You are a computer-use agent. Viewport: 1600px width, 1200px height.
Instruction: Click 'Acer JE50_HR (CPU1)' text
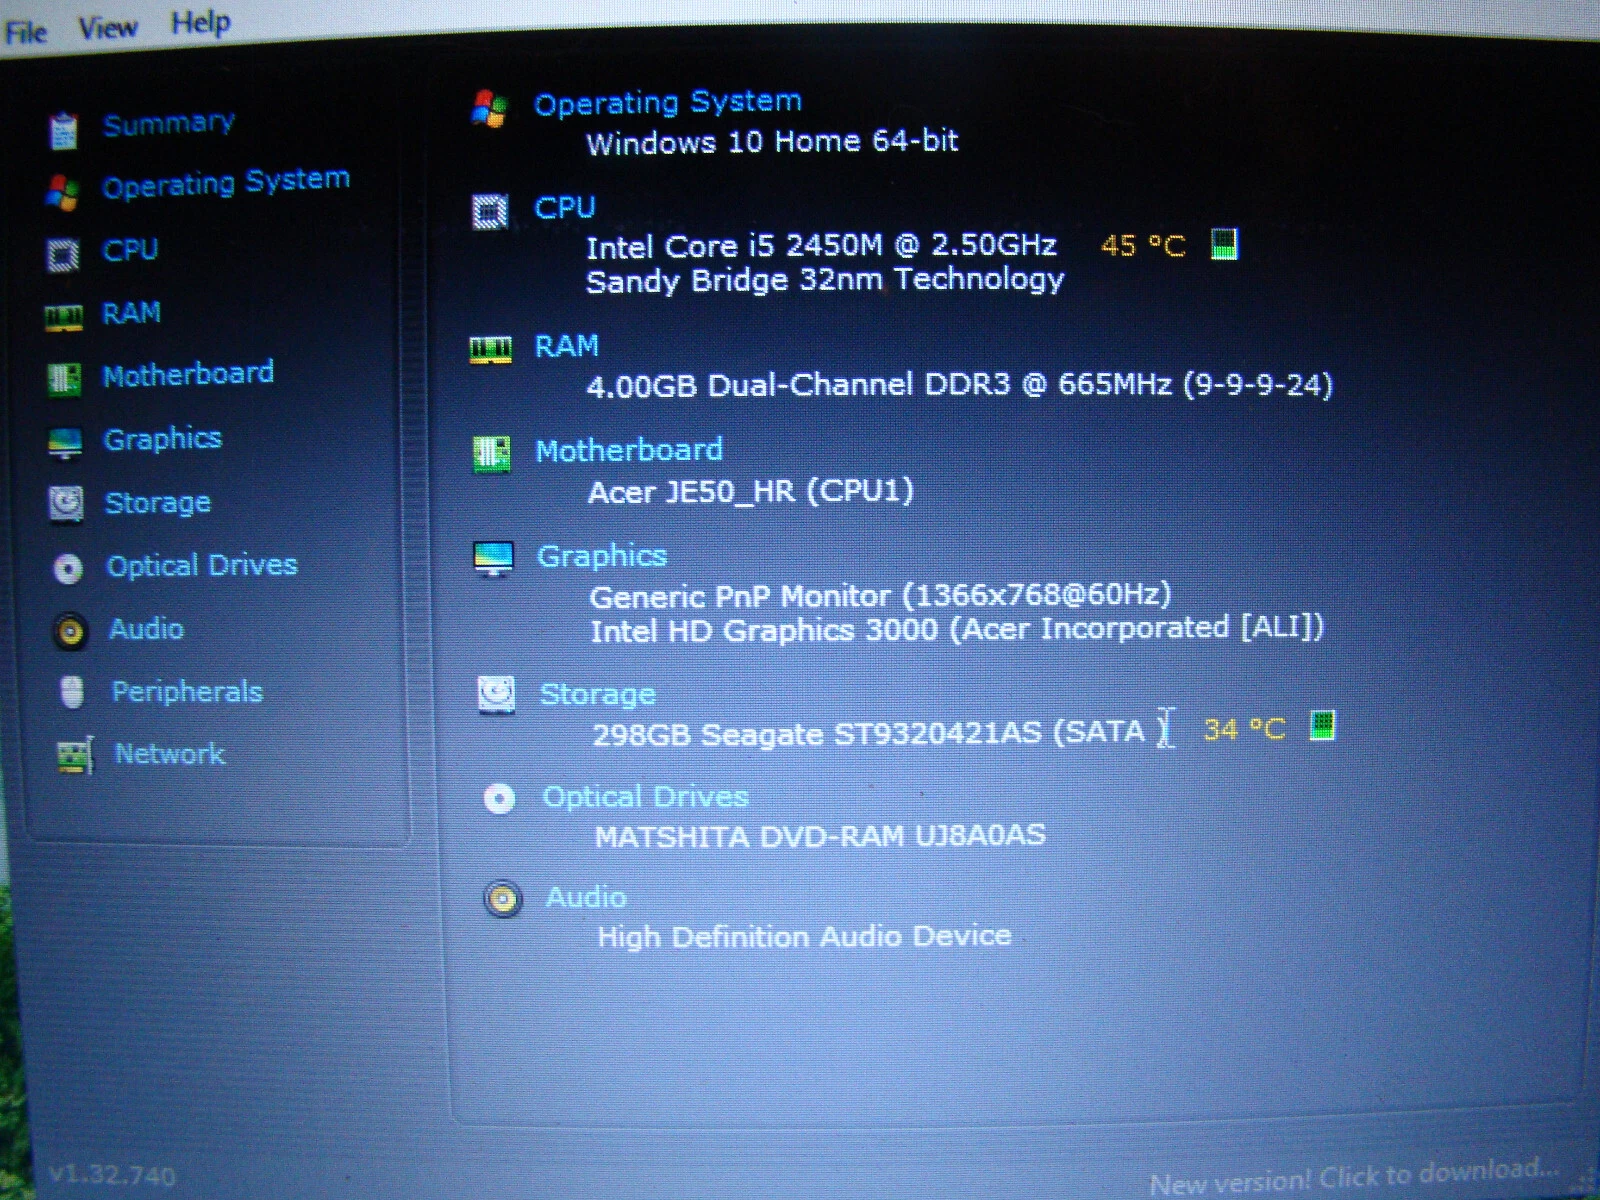(x=751, y=491)
